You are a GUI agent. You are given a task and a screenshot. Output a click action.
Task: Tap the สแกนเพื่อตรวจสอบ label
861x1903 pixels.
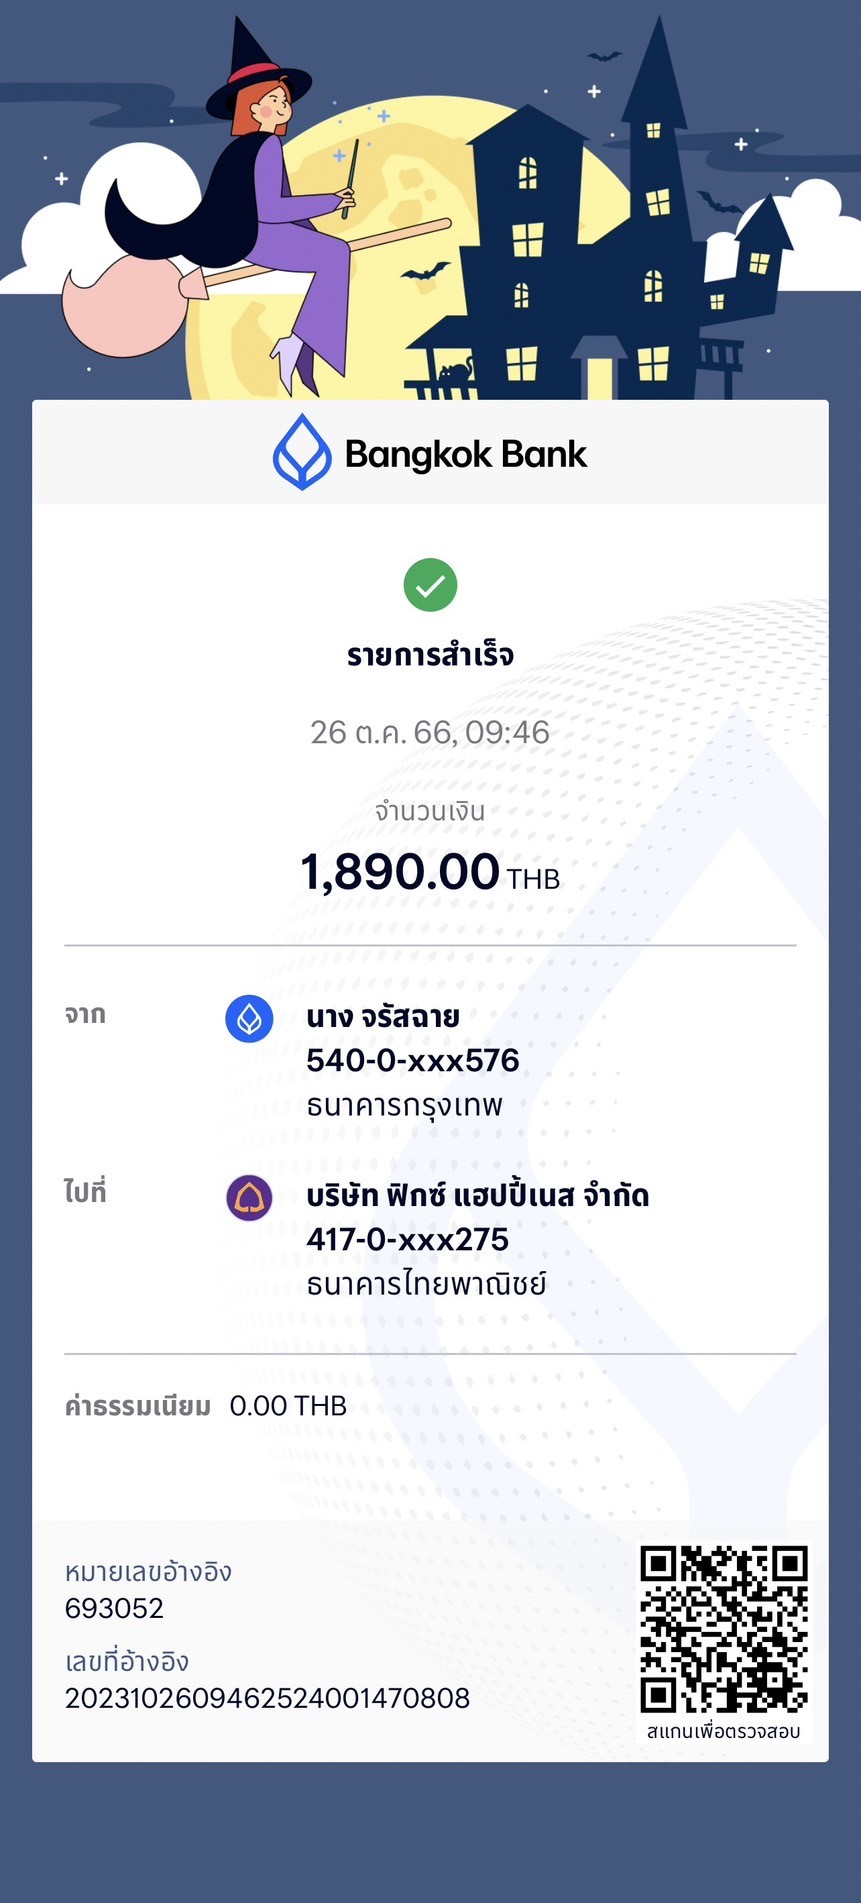click(724, 1731)
